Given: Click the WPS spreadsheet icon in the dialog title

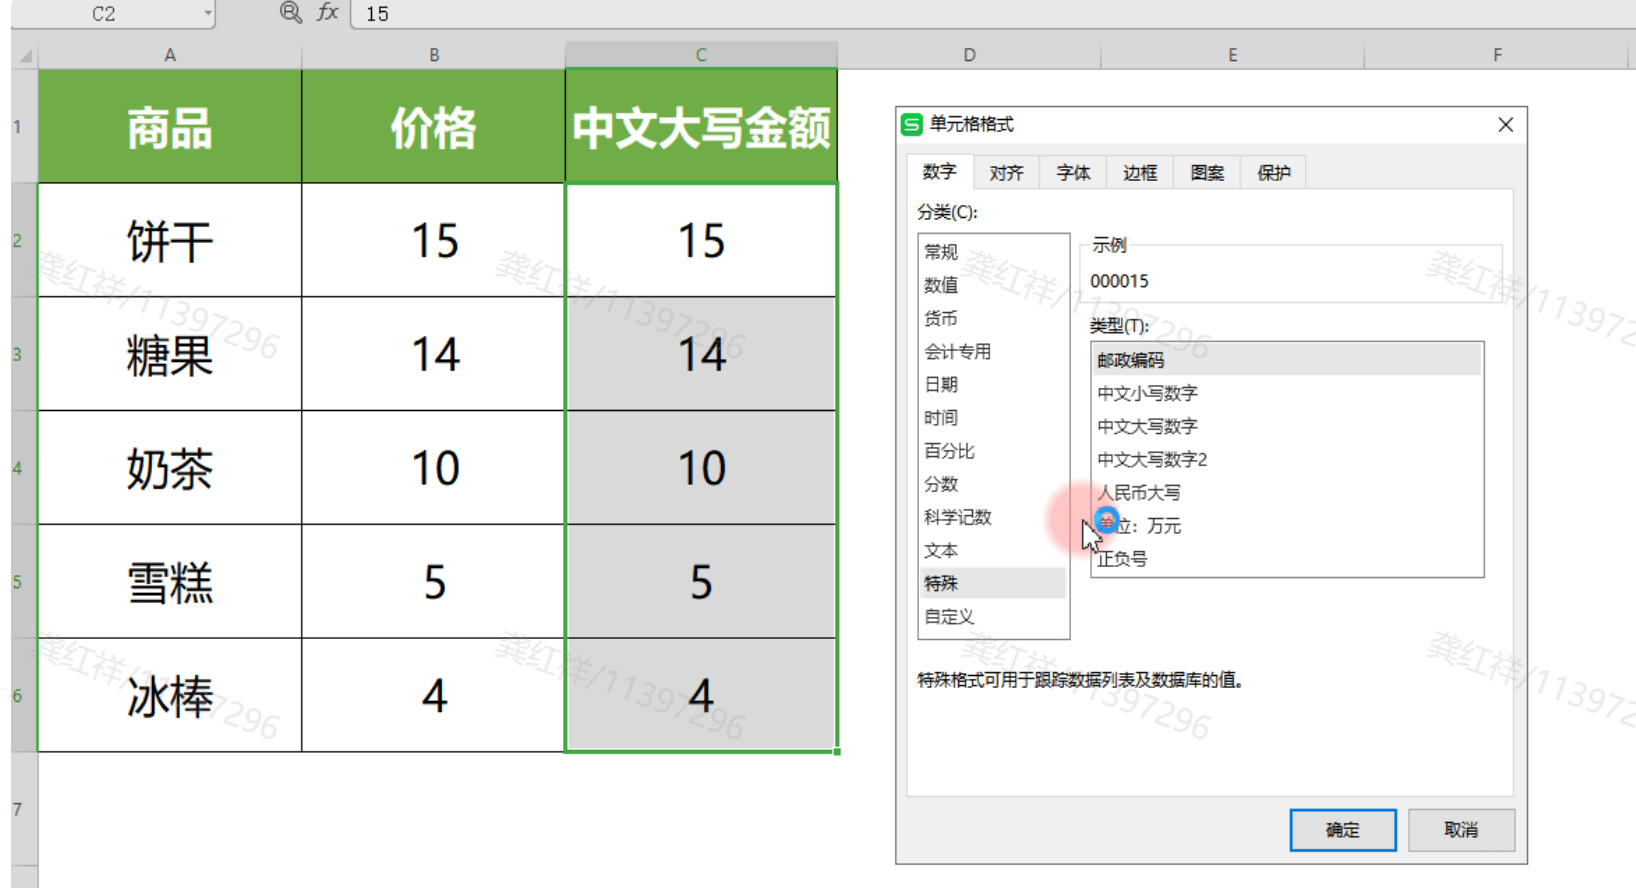Looking at the screenshot, I should pyautogui.click(x=911, y=124).
